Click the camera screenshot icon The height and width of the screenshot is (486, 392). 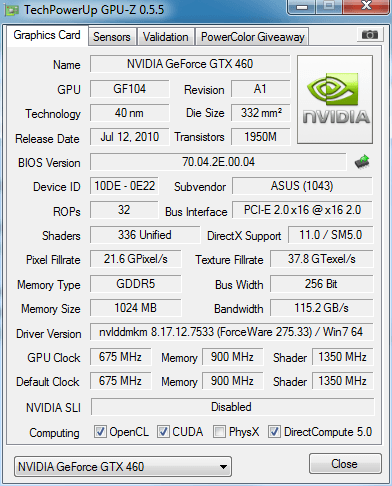(369, 34)
